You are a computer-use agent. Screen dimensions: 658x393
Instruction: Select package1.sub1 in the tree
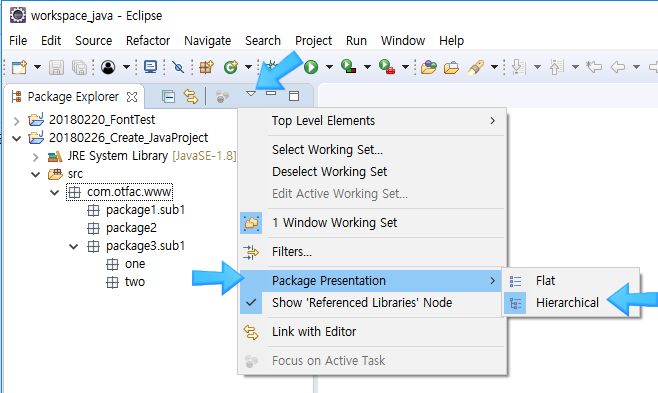click(145, 210)
